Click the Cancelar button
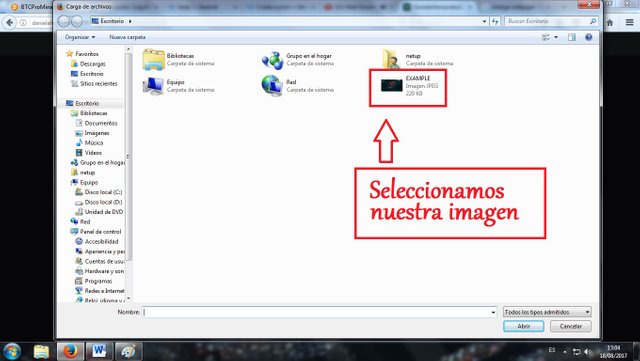Viewport: 640px width, 361px height. [571, 326]
